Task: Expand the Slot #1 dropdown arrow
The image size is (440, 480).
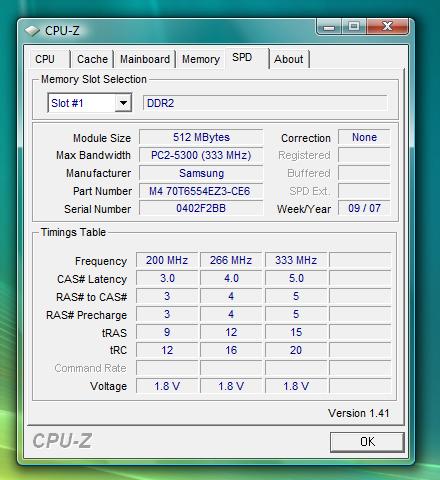Action: (x=123, y=103)
